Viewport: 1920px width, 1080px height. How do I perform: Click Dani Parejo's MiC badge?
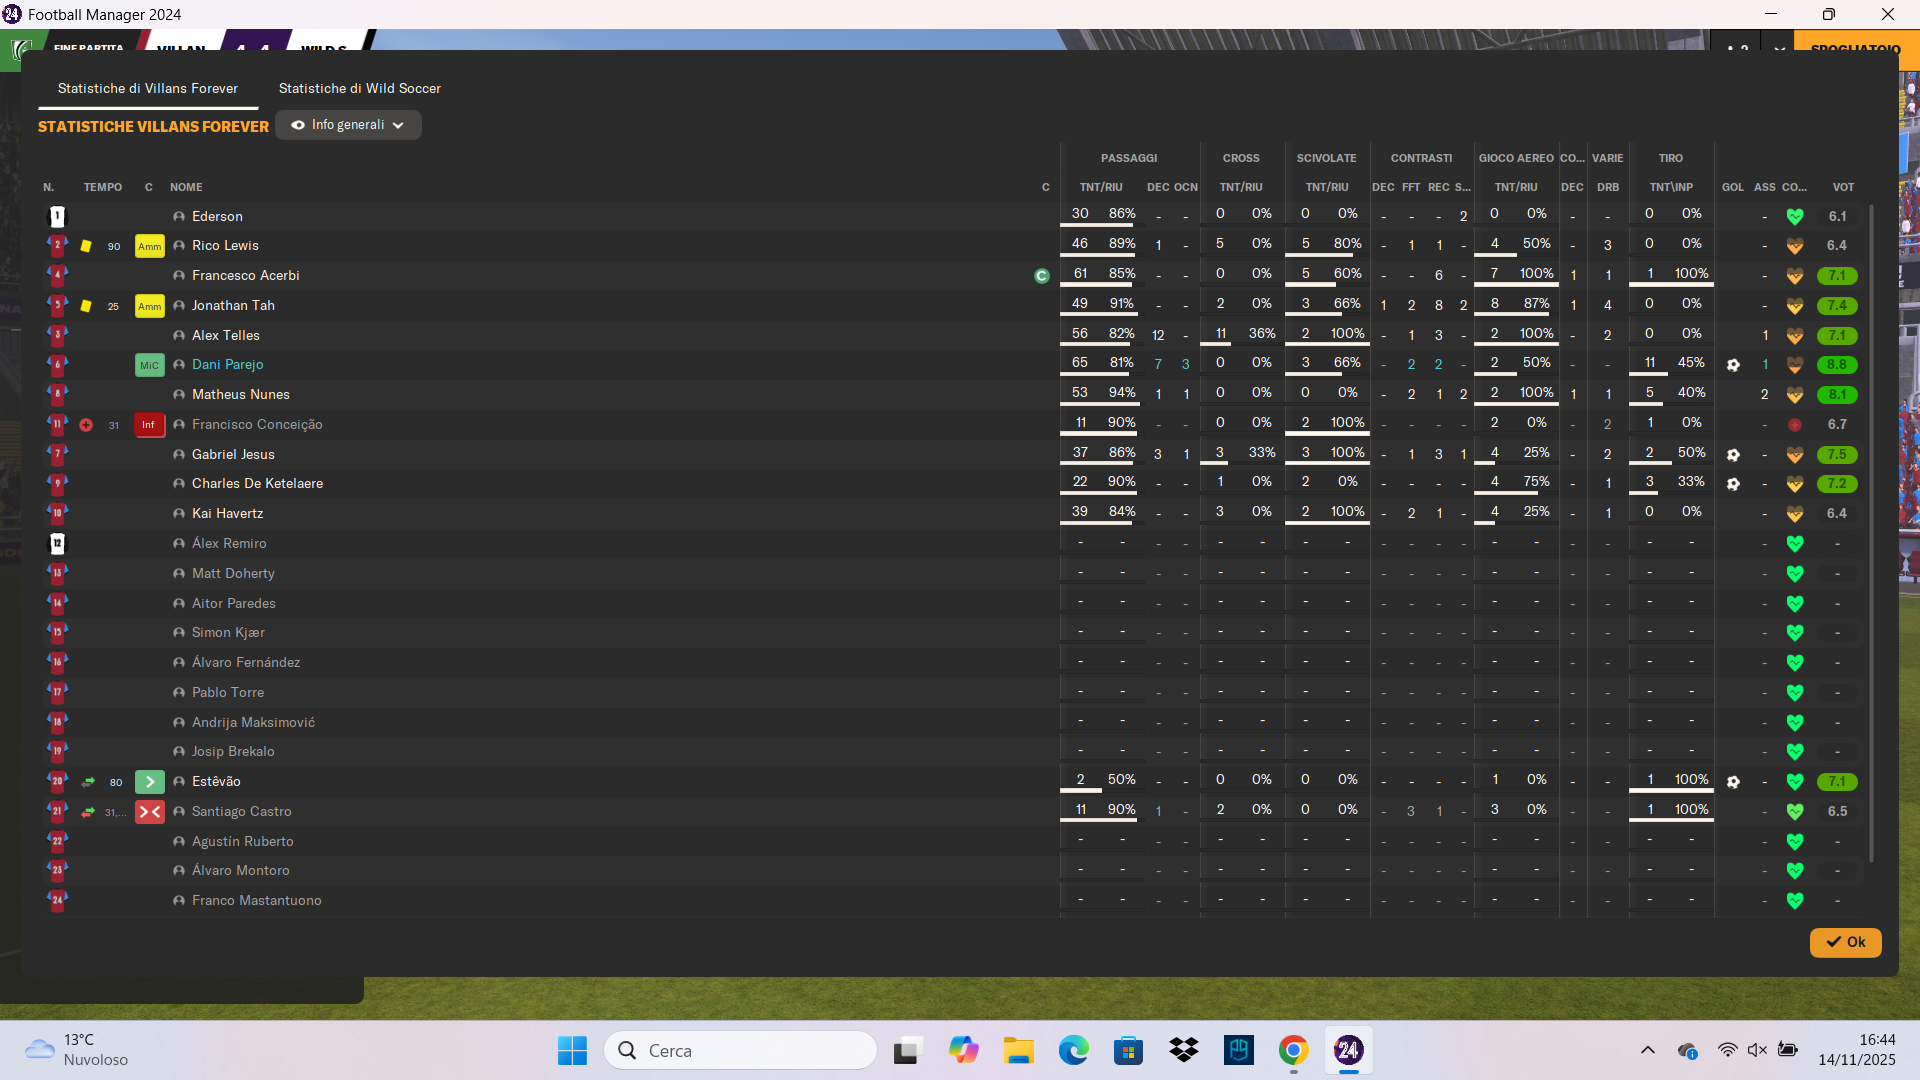pyautogui.click(x=149, y=365)
